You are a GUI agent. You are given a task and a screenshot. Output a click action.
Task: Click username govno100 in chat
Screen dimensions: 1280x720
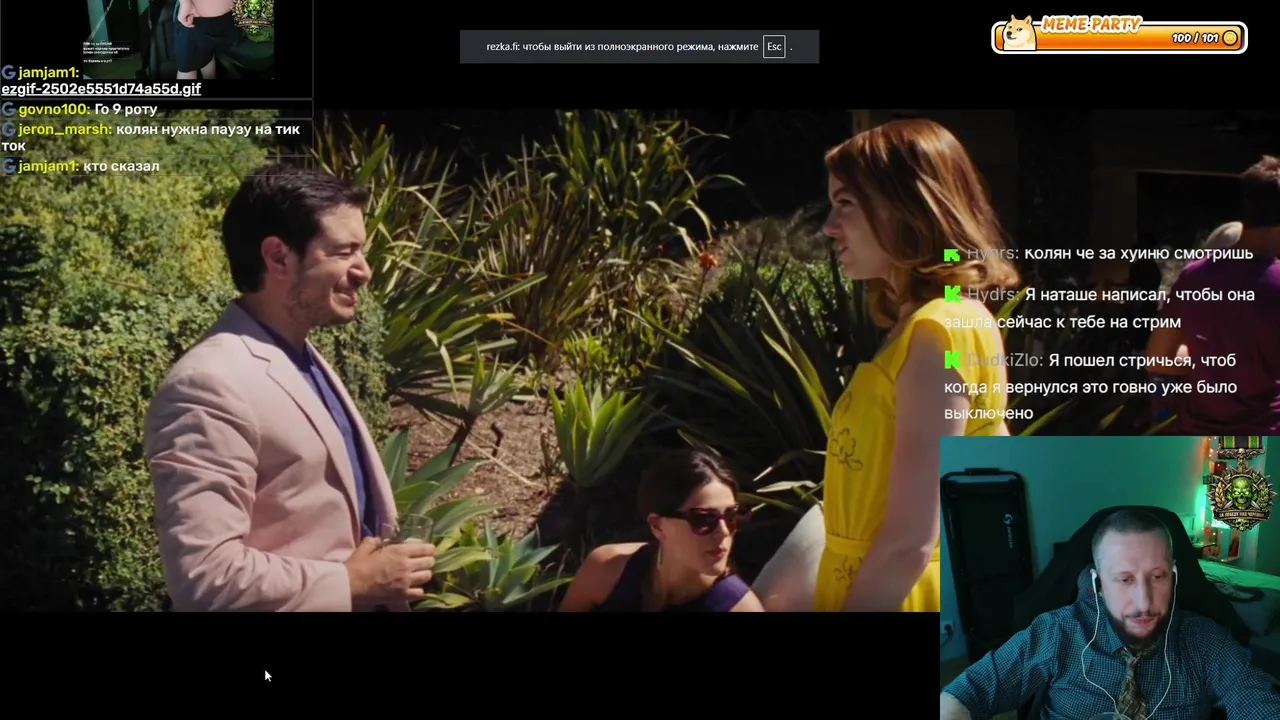pyautogui.click(x=54, y=109)
